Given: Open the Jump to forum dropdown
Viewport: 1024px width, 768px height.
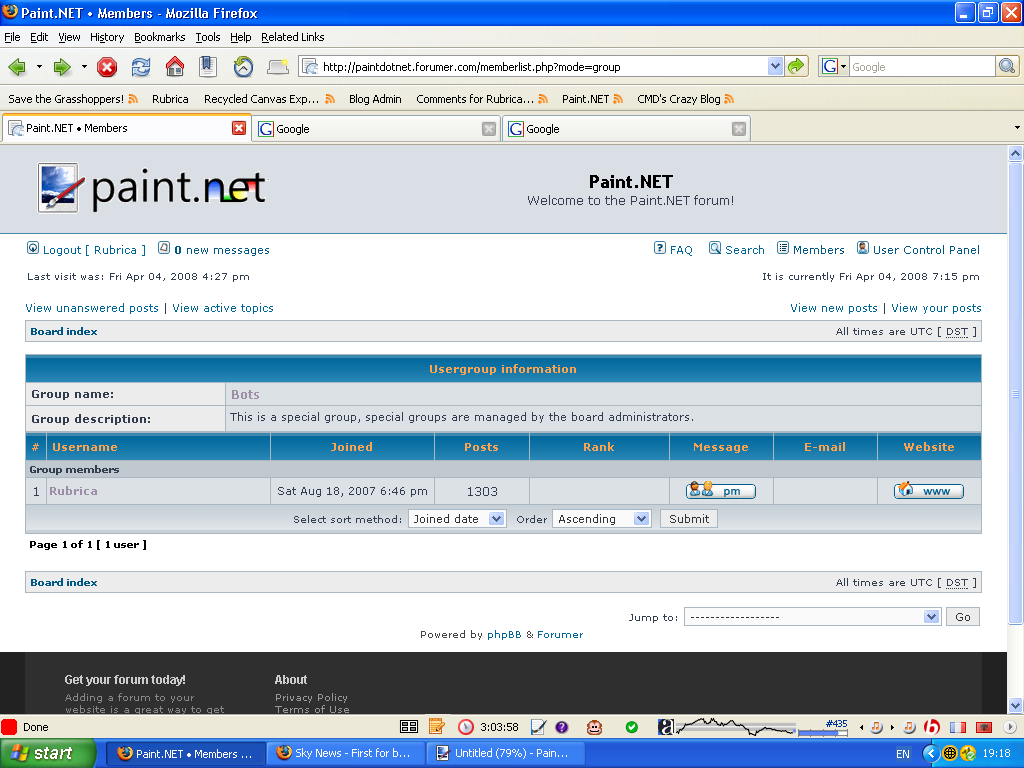Looking at the screenshot, I should pyautogui.click(x=931, y=616).
